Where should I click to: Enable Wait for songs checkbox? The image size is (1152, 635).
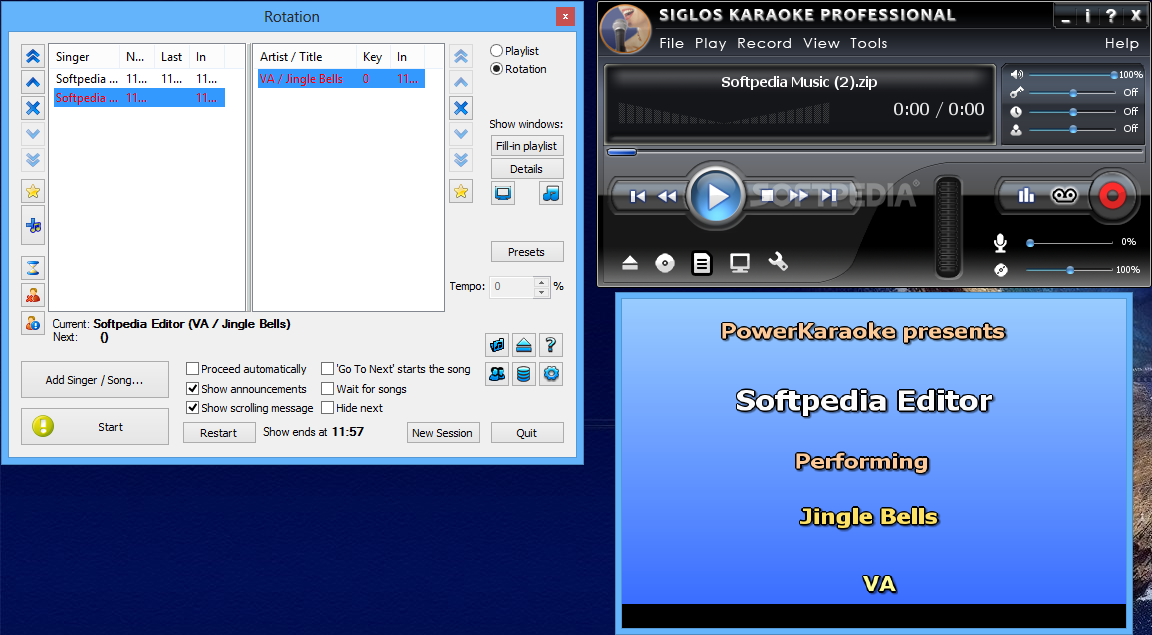(x=328, y=389)
